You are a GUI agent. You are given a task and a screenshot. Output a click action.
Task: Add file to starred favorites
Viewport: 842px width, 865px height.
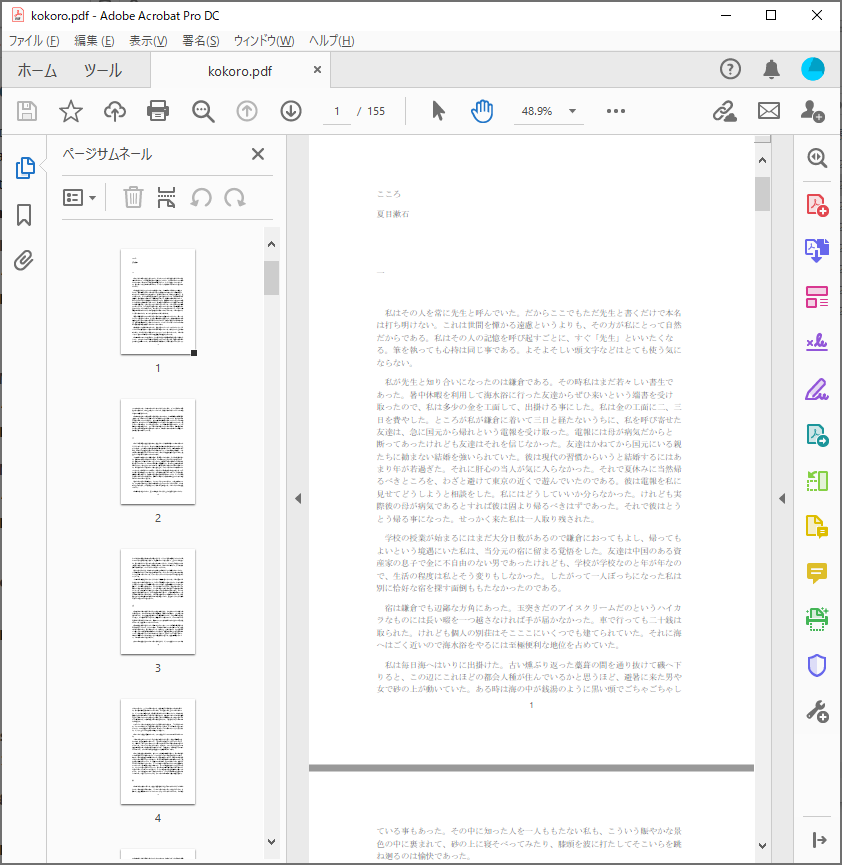click(71, 111)
